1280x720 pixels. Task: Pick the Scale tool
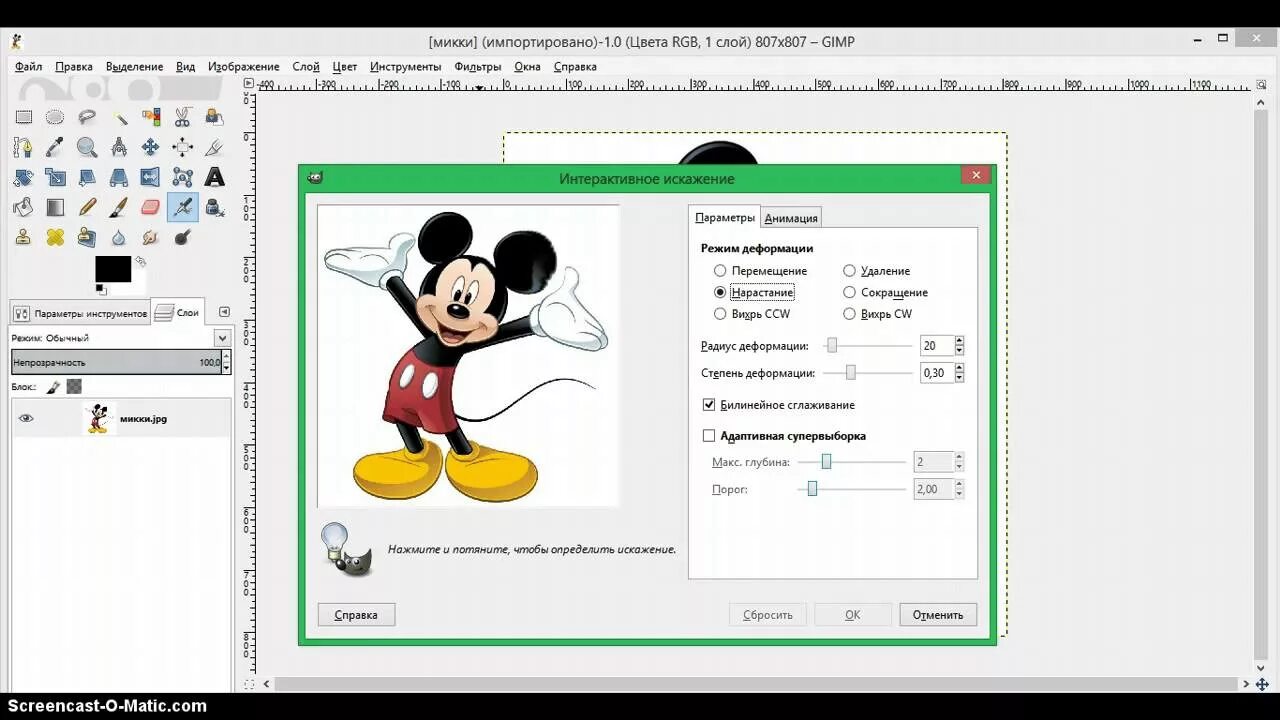click(55, 178)
